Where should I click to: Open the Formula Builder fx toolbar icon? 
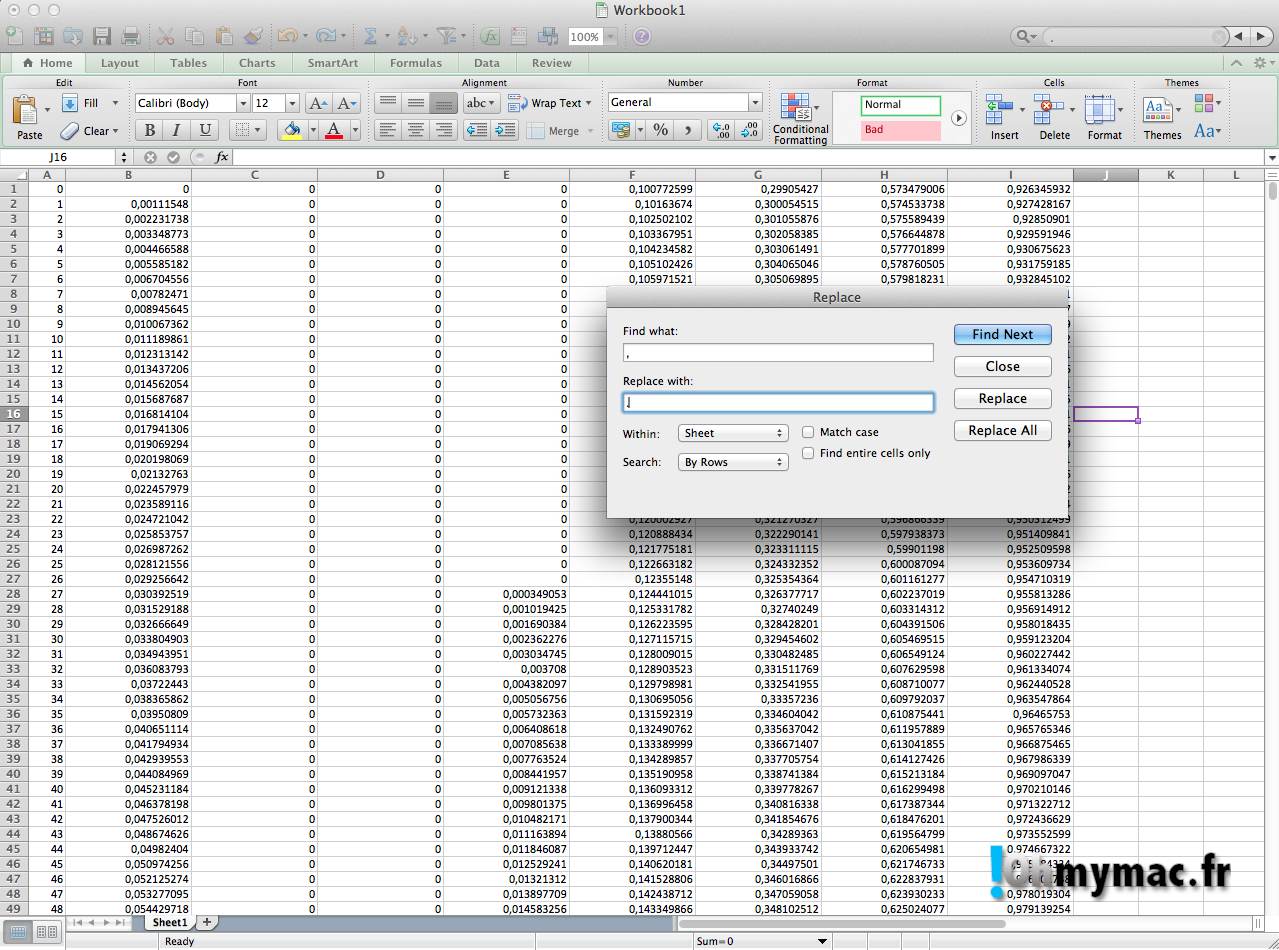point(489,36)
